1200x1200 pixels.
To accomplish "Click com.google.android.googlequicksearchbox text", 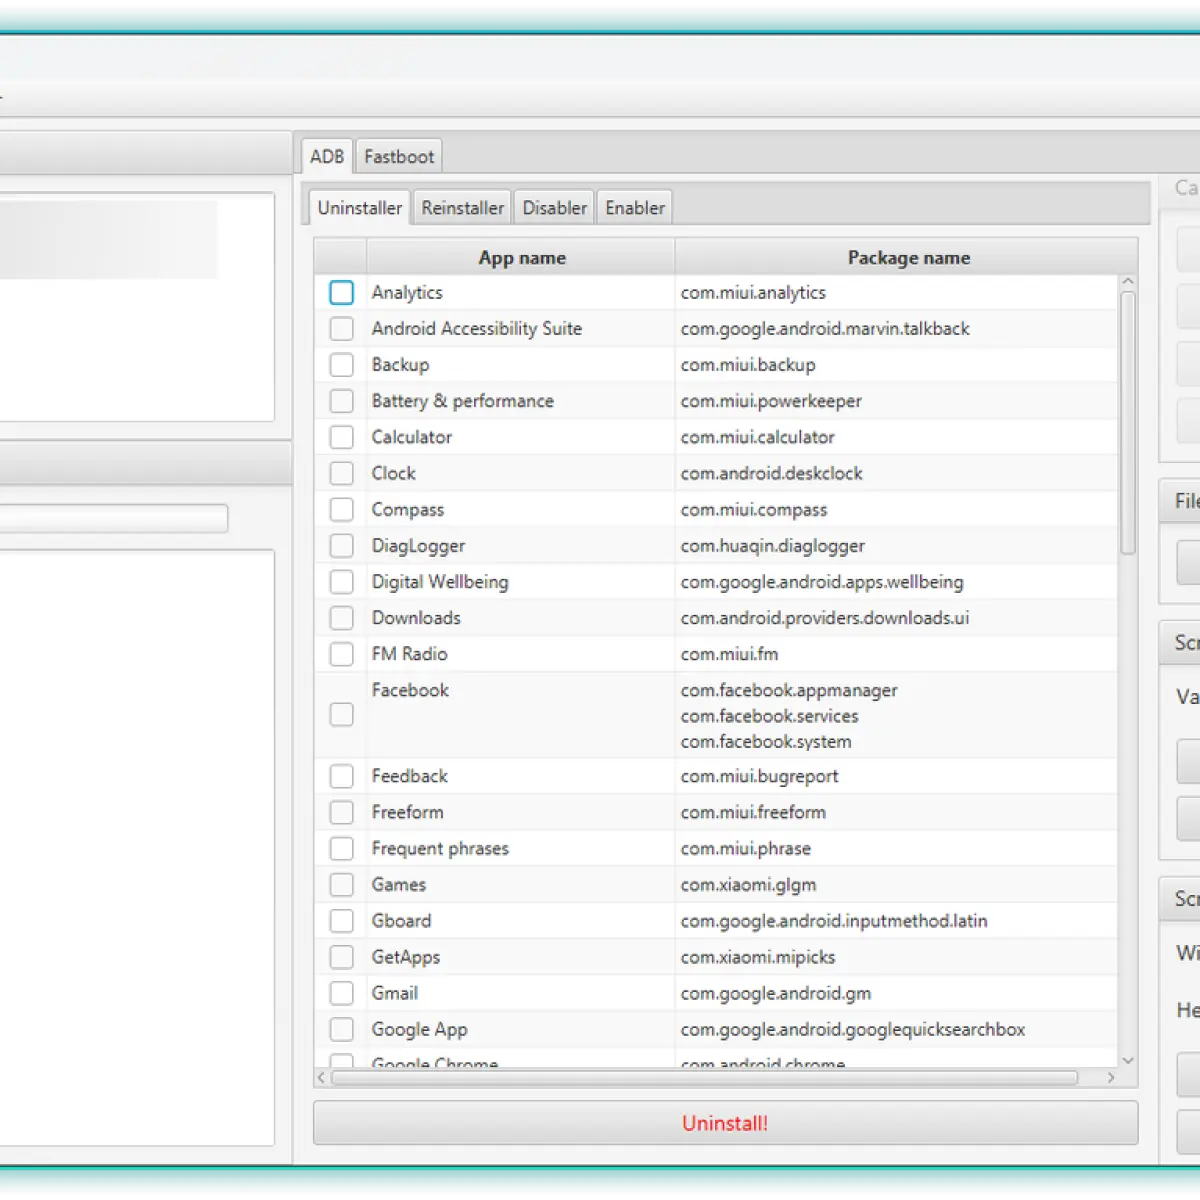I will (853, 1030).
